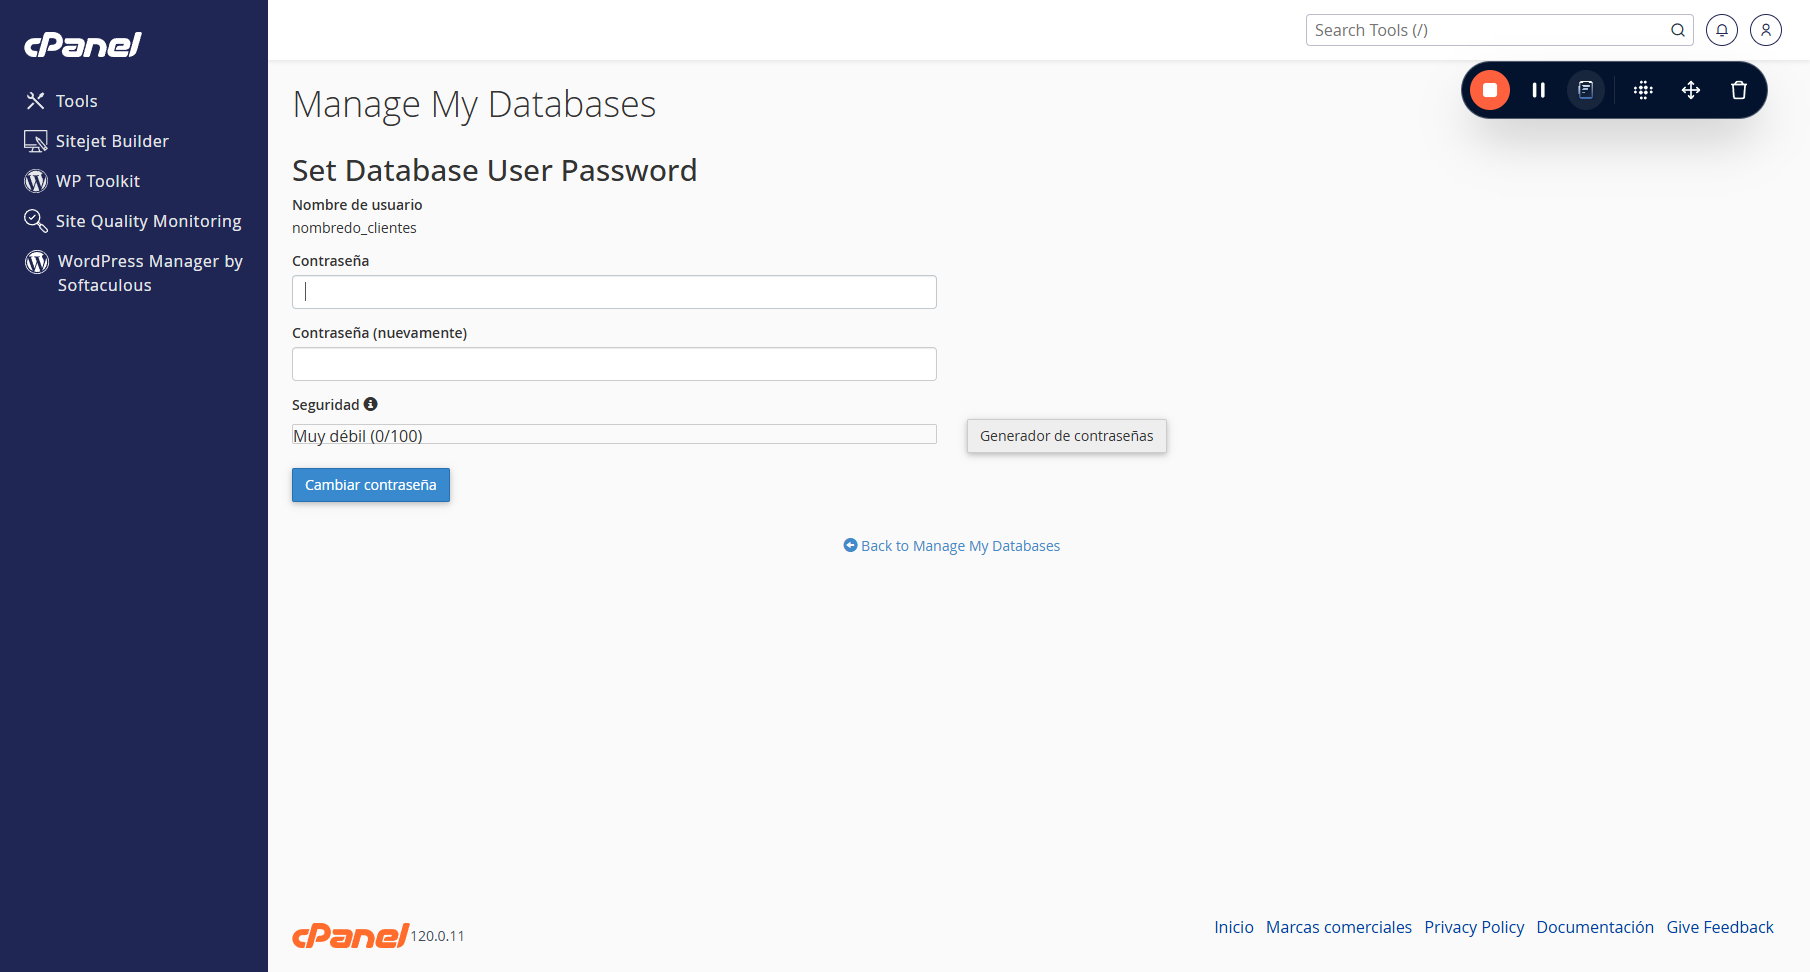This screenshot has height=972, width=1810.
Task: Click the Sitejet Builder monitor icon
Action: point(36,141)
